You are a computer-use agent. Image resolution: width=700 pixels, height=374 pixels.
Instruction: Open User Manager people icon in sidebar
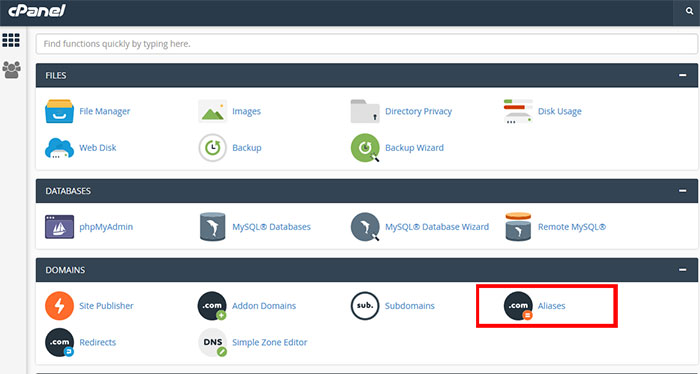pos(11,70)
